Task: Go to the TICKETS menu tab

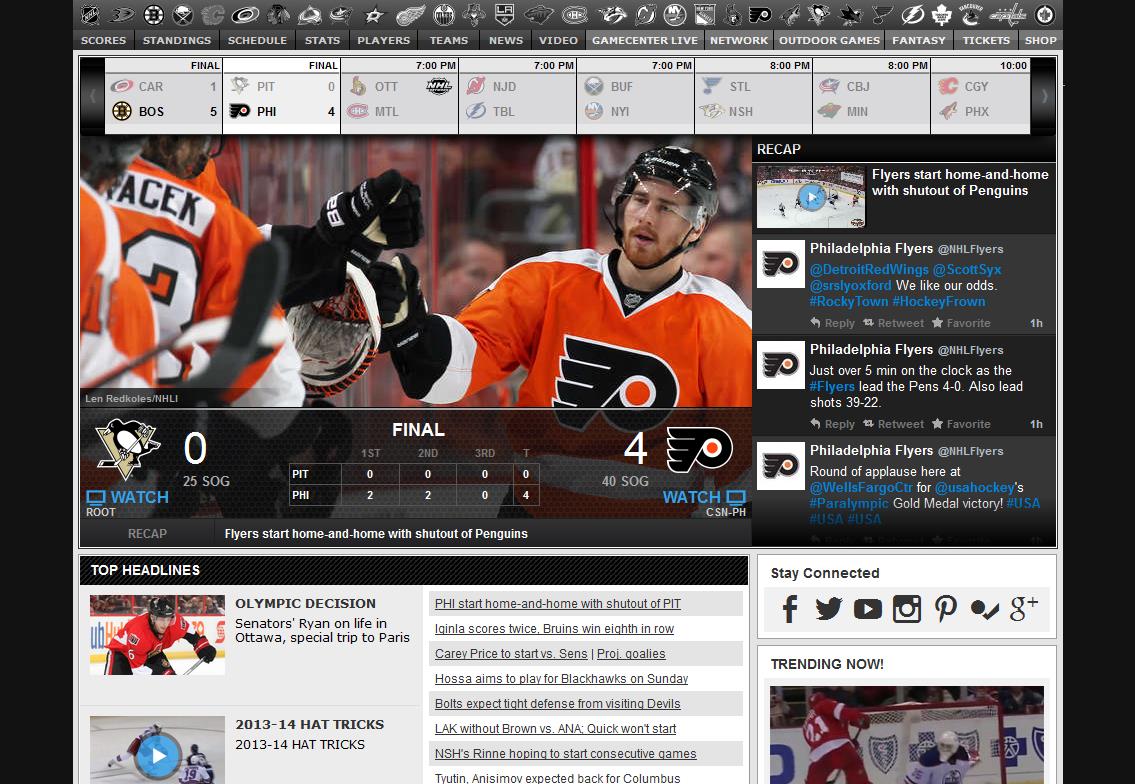Action: pos(986,41)
